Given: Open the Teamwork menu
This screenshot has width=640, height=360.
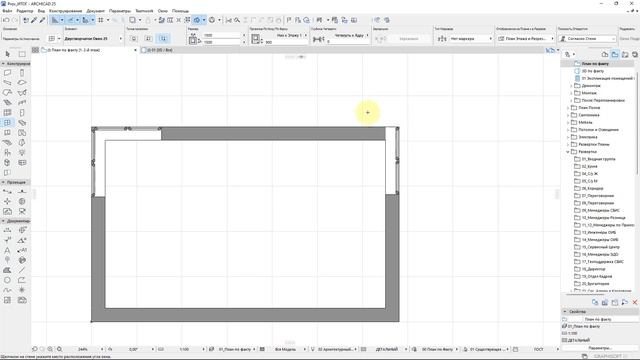Looking at the screenshot, I should (x=144, y=11).
